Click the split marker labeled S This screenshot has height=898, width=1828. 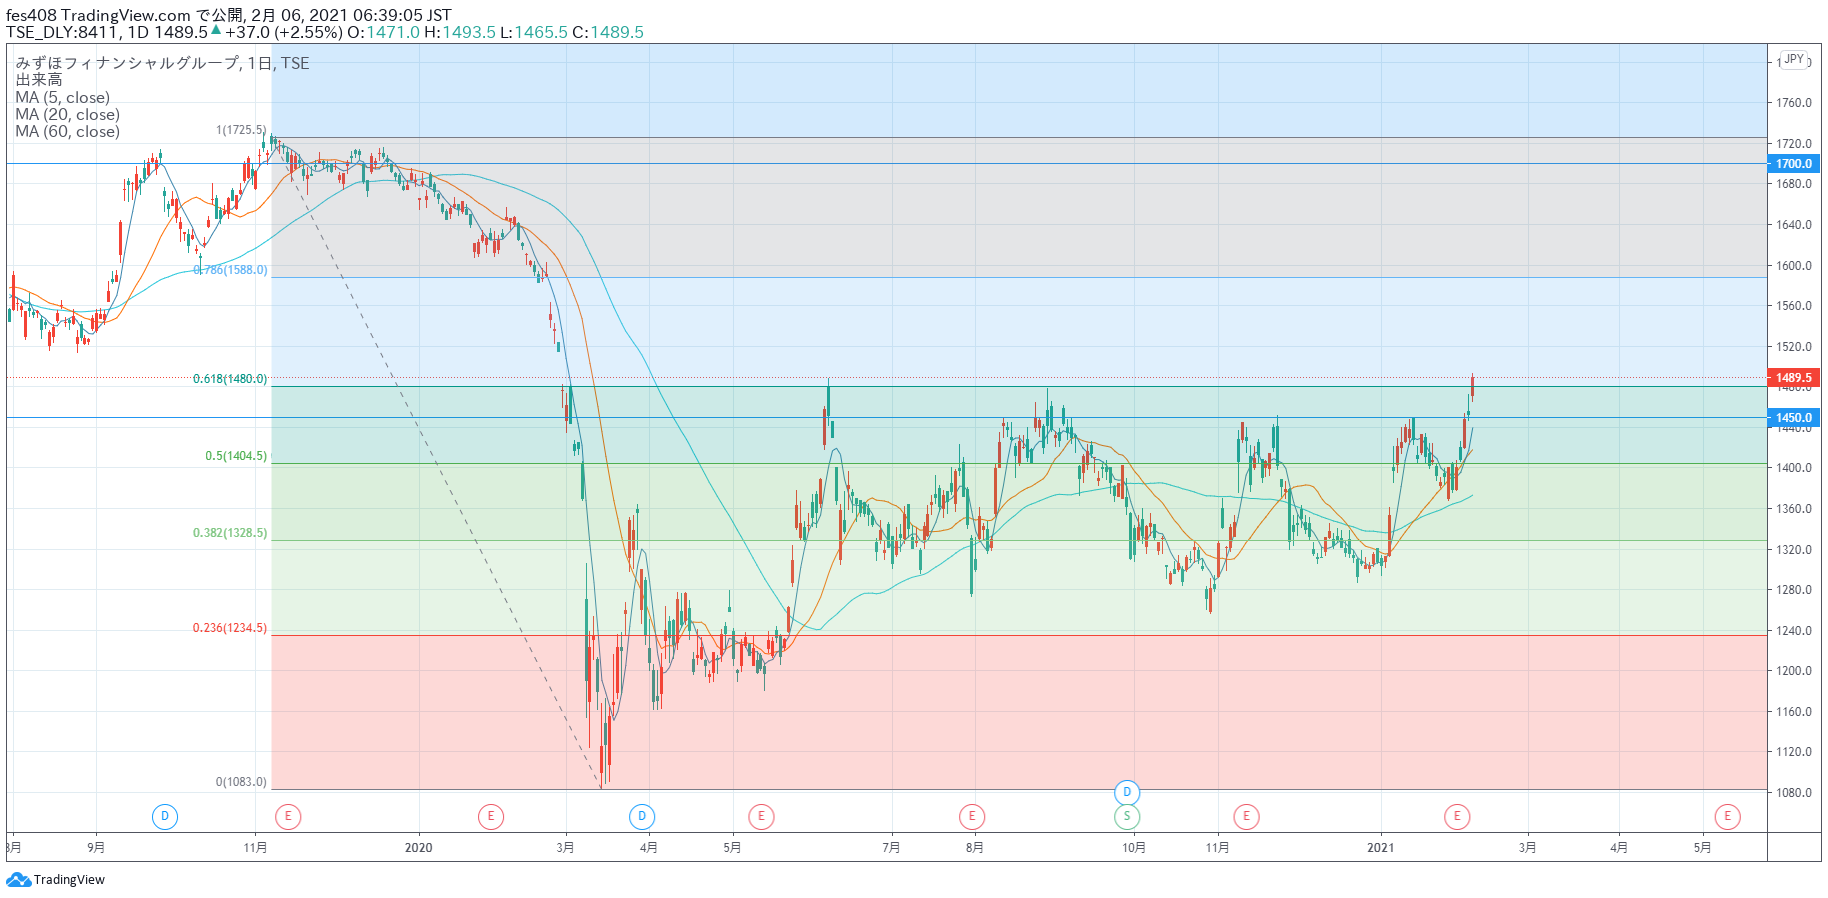1127,816
